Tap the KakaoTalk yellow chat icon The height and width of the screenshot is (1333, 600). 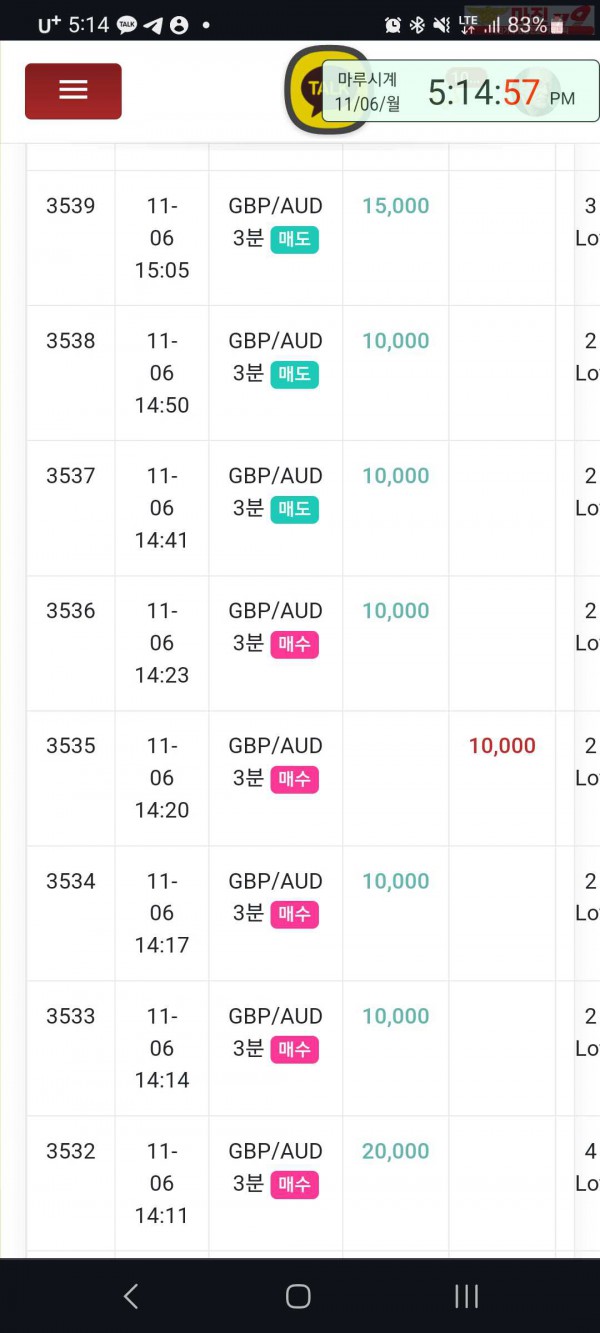[328, 90]
